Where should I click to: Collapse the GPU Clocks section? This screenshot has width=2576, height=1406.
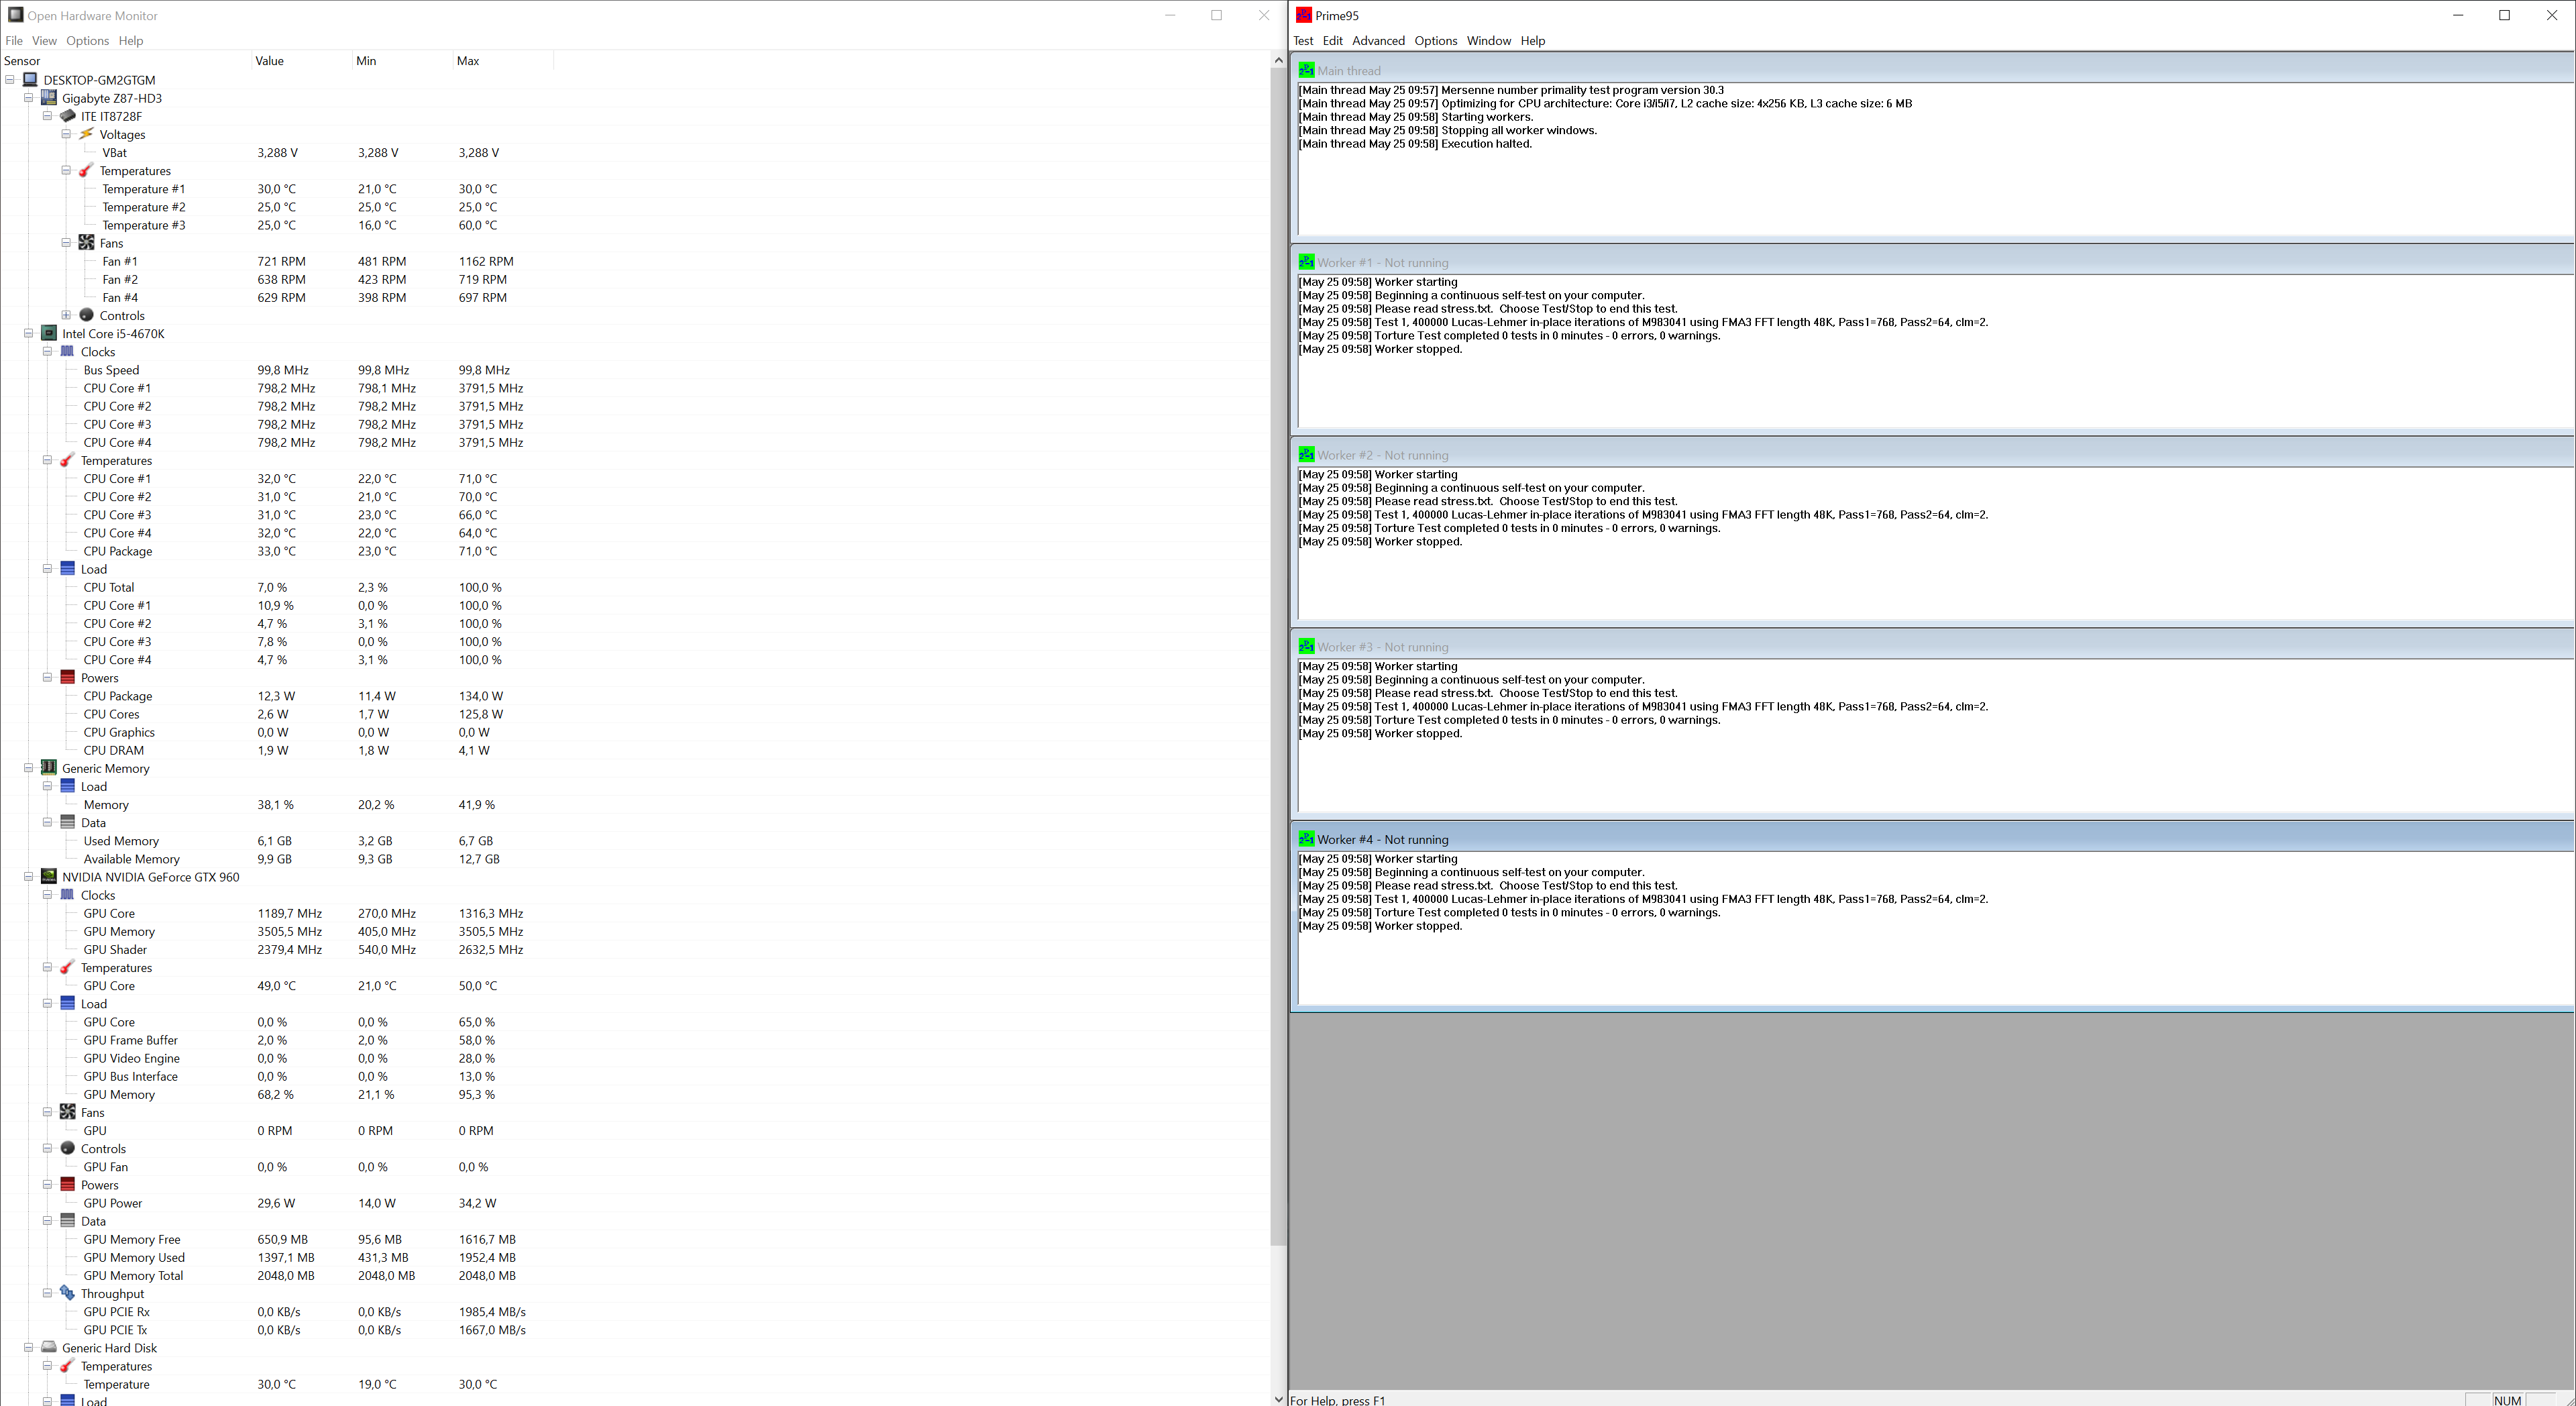tap(47, 895)
